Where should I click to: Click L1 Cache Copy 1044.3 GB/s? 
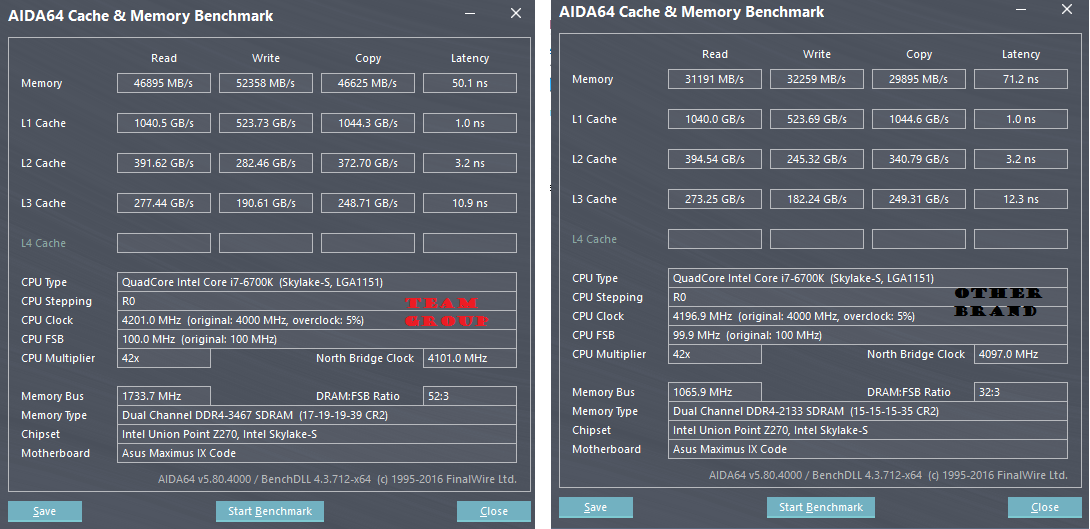tap(368, 123)
